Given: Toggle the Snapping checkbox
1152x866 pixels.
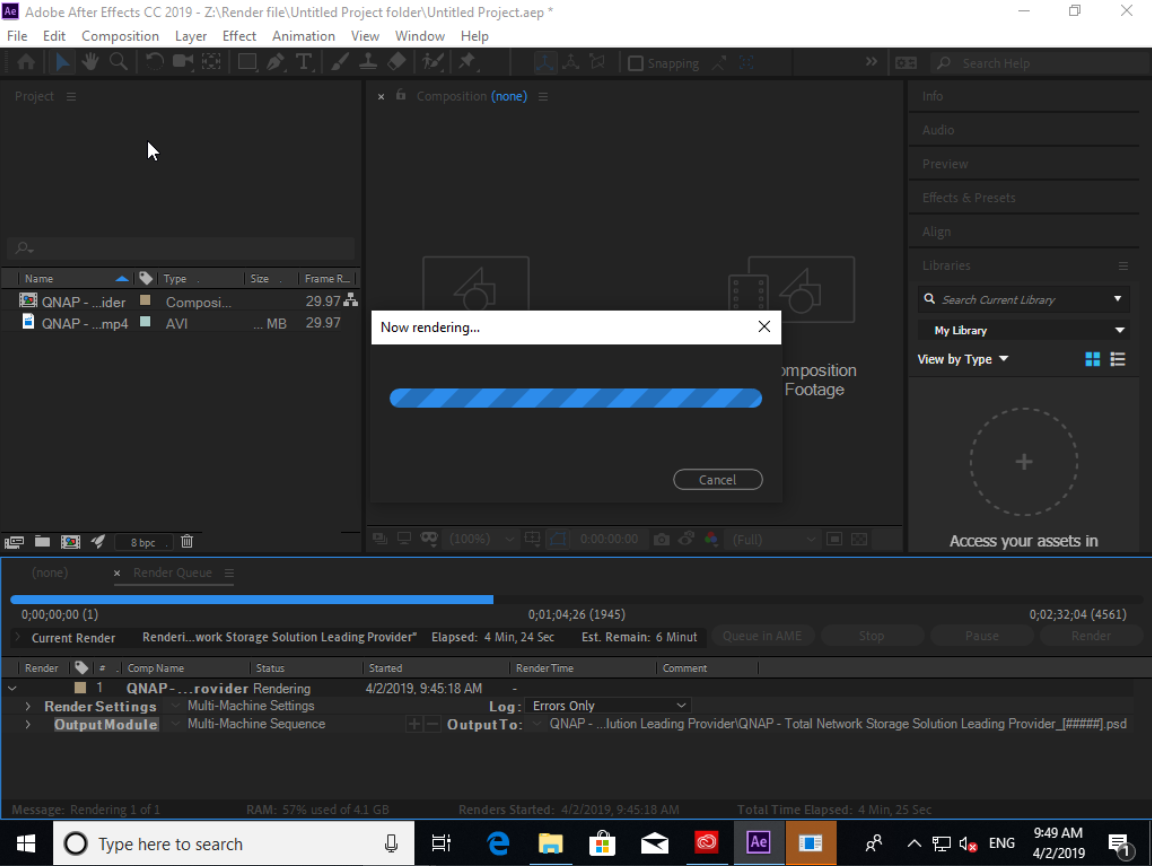Looking at the screenshot, I should pyautogui.click(x=636, y=63).
